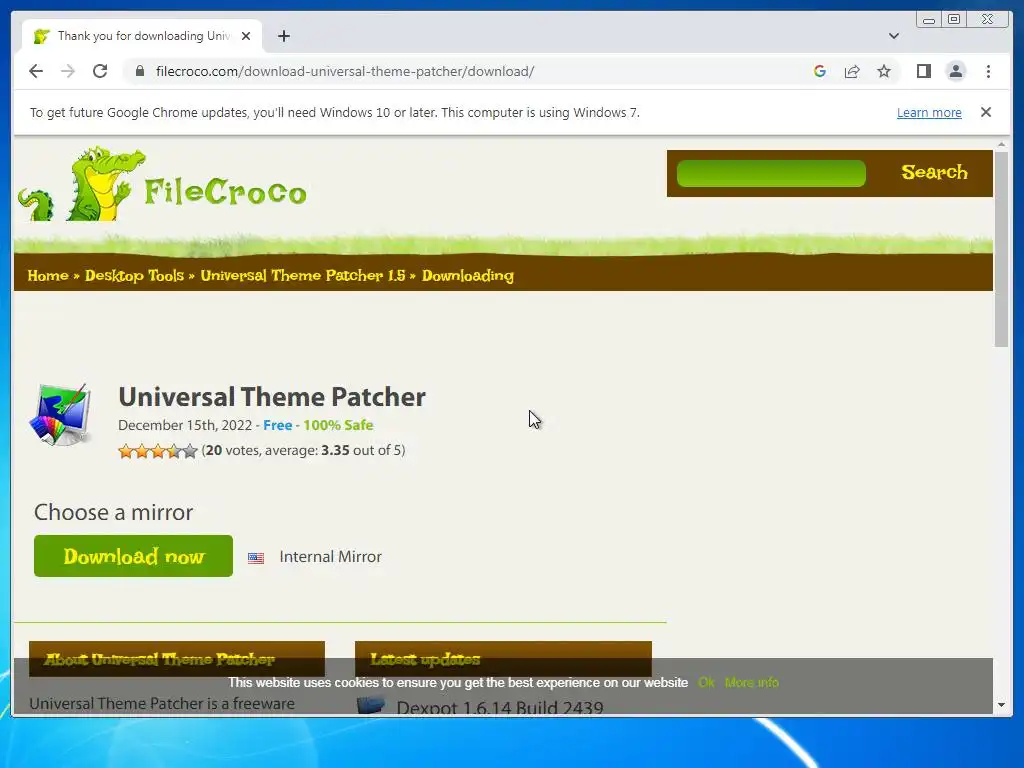Click the Universal Theme Patcher app icon

(x=60, y=414)
